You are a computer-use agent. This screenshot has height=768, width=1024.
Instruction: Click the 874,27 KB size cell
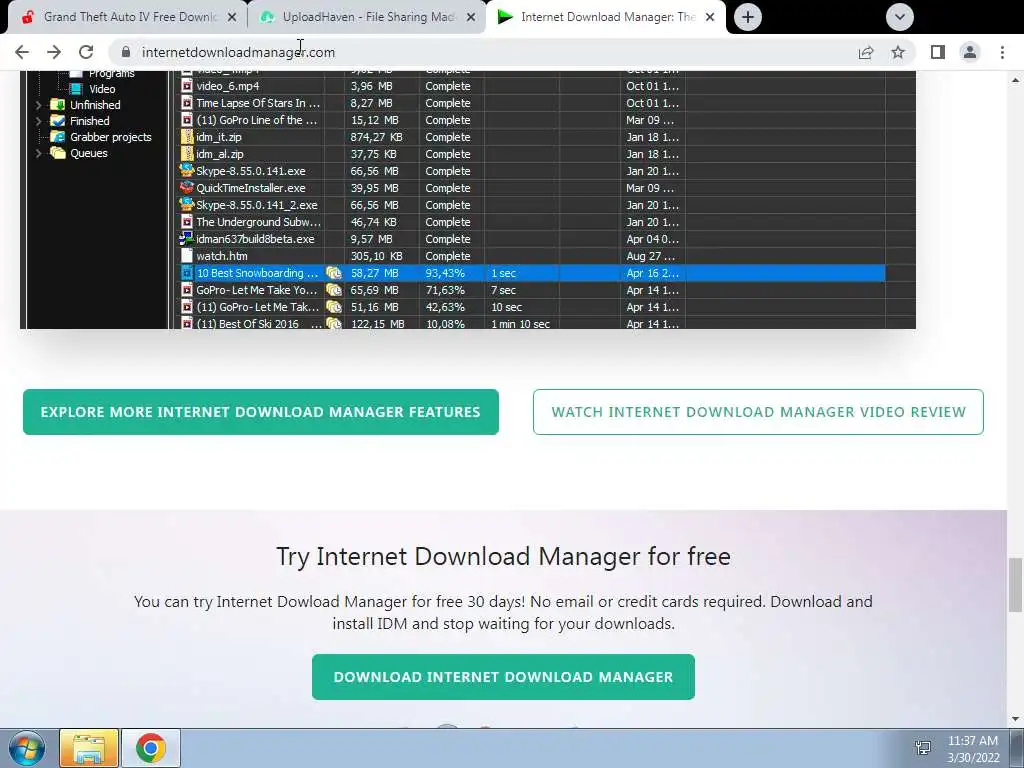point(377,137)
